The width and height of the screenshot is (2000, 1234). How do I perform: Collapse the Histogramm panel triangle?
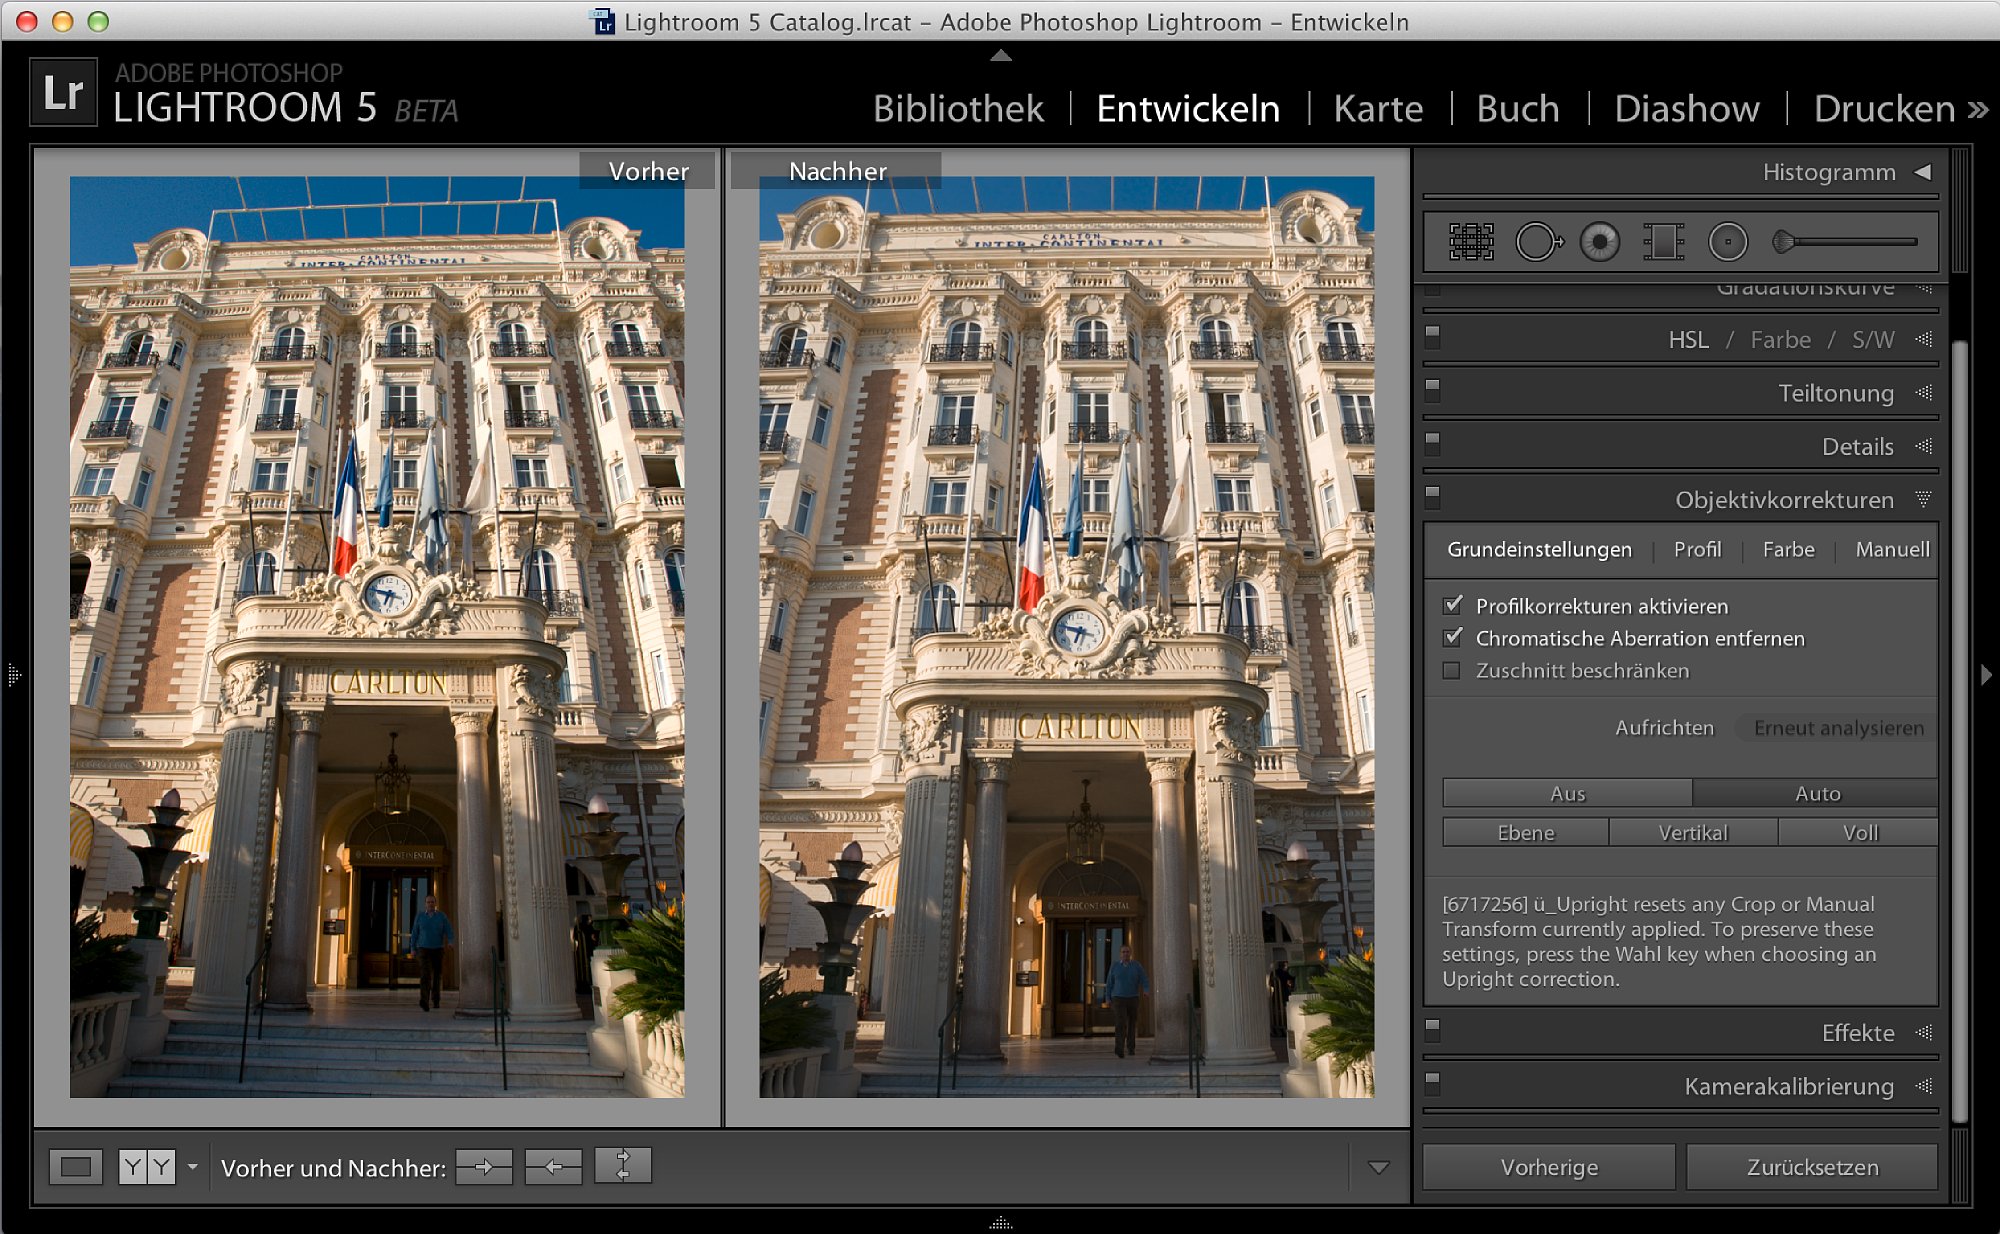pos(1923,172)
